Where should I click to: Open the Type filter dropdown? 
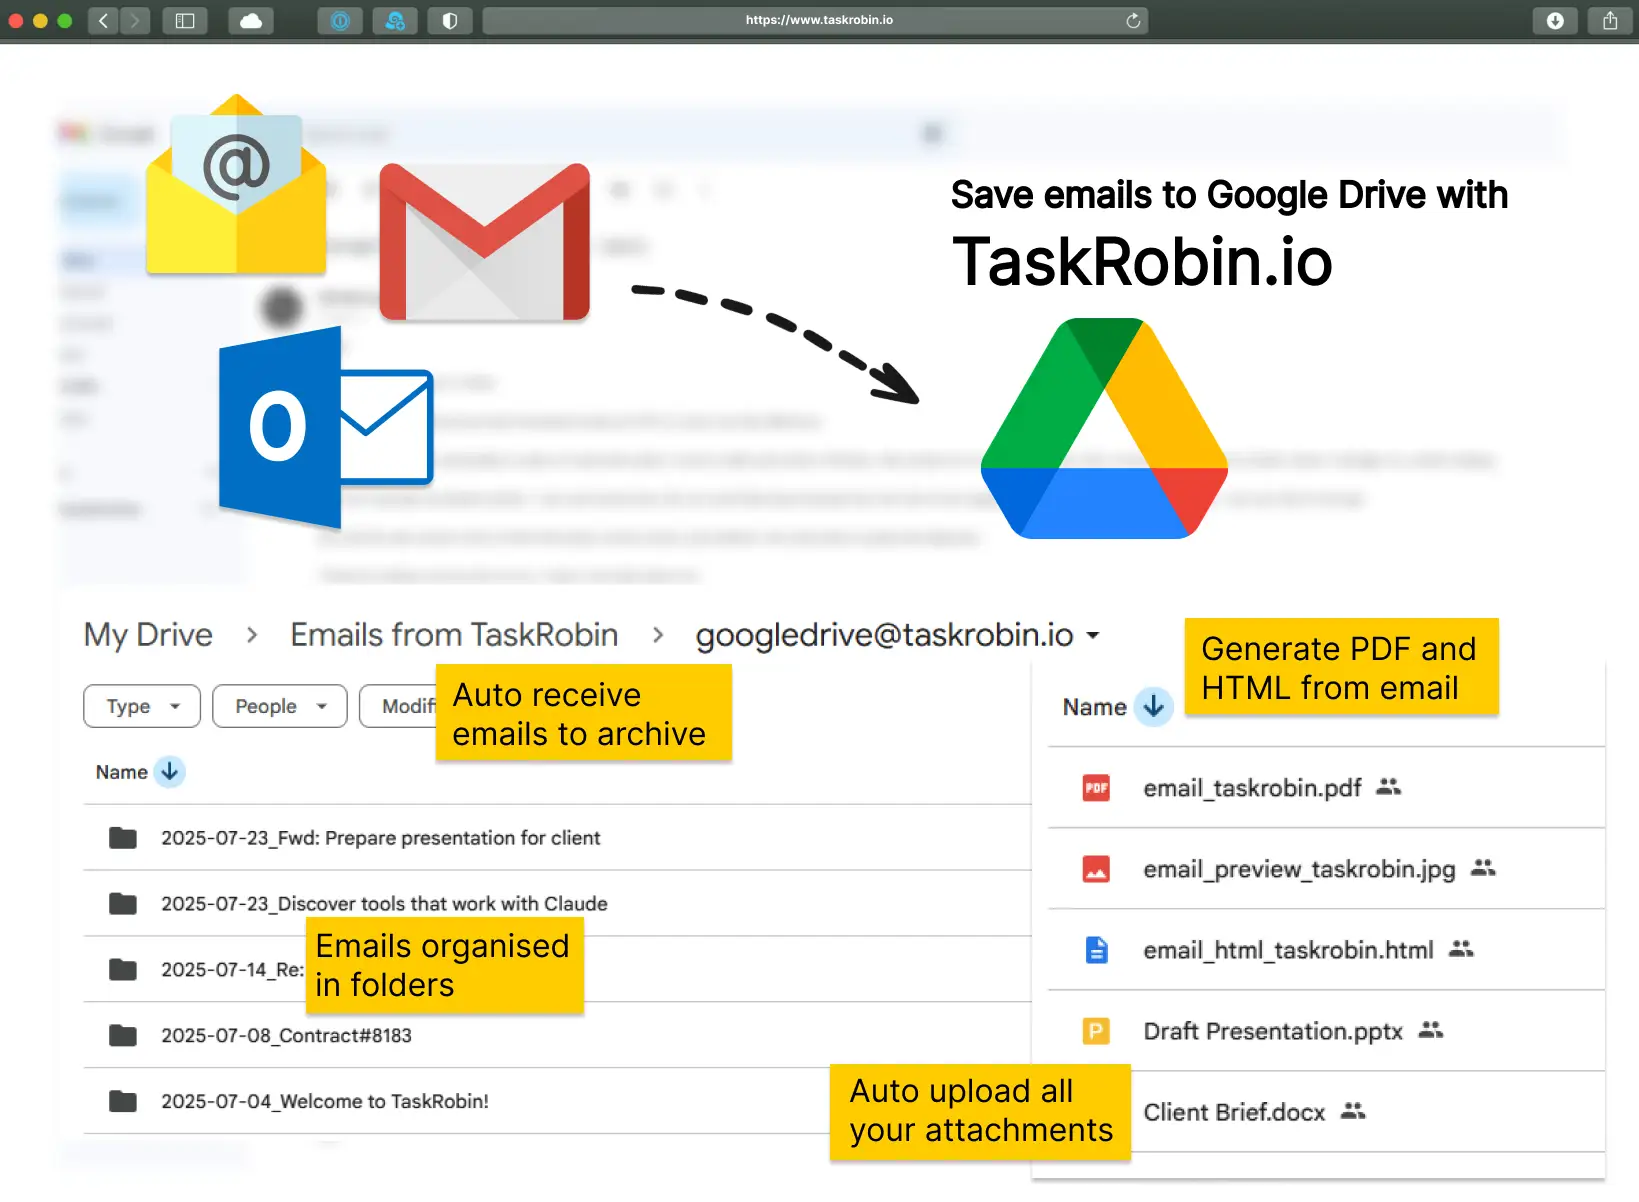(142, 706)
